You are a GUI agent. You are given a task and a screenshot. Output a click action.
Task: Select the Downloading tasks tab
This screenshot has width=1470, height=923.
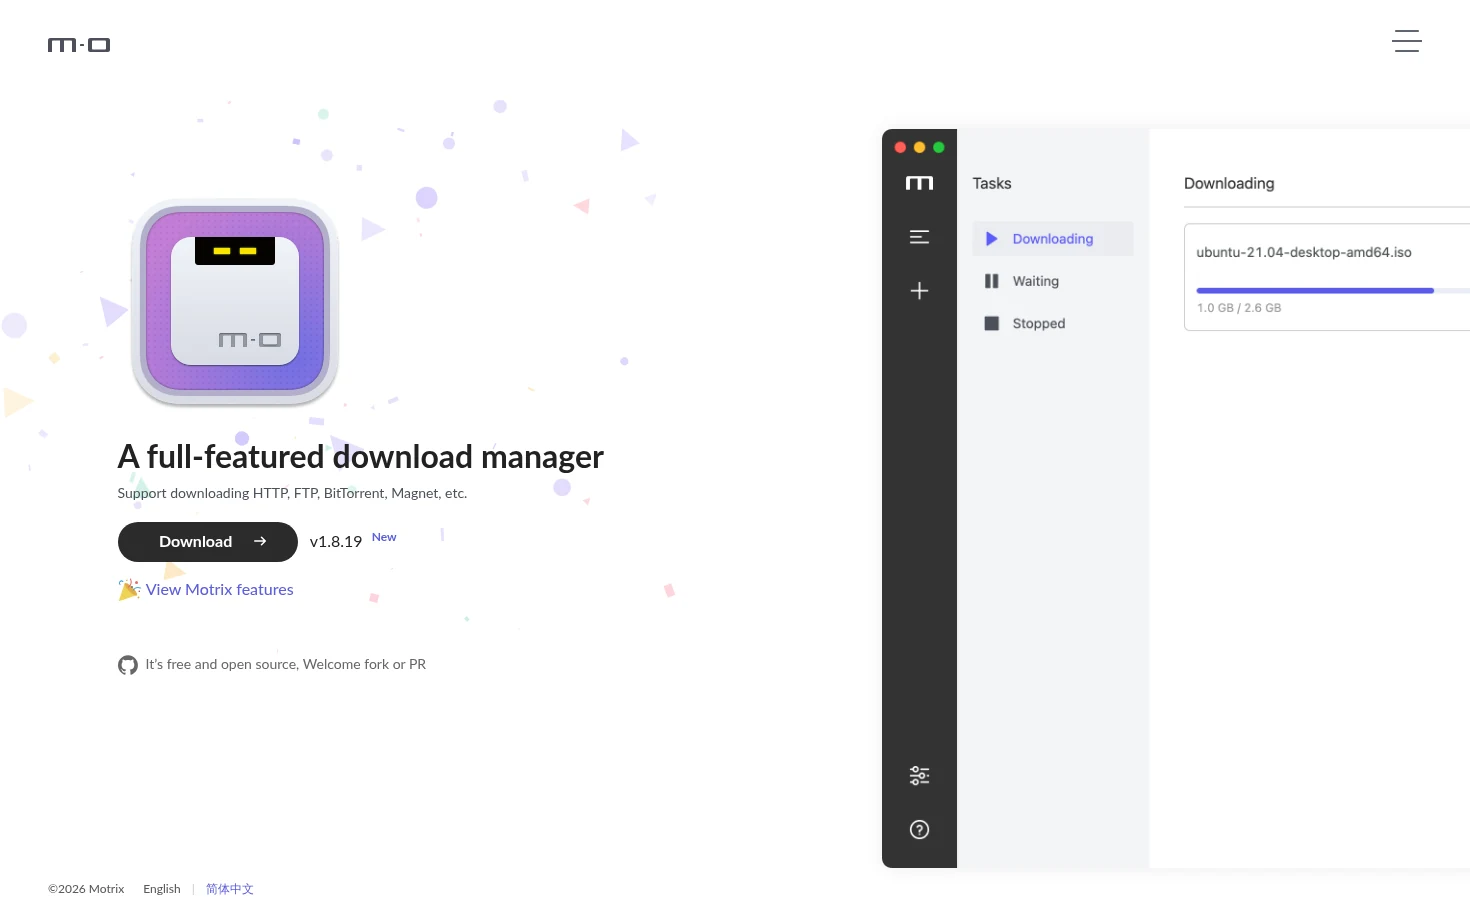pyautogui.click(x=1053, y=239)
